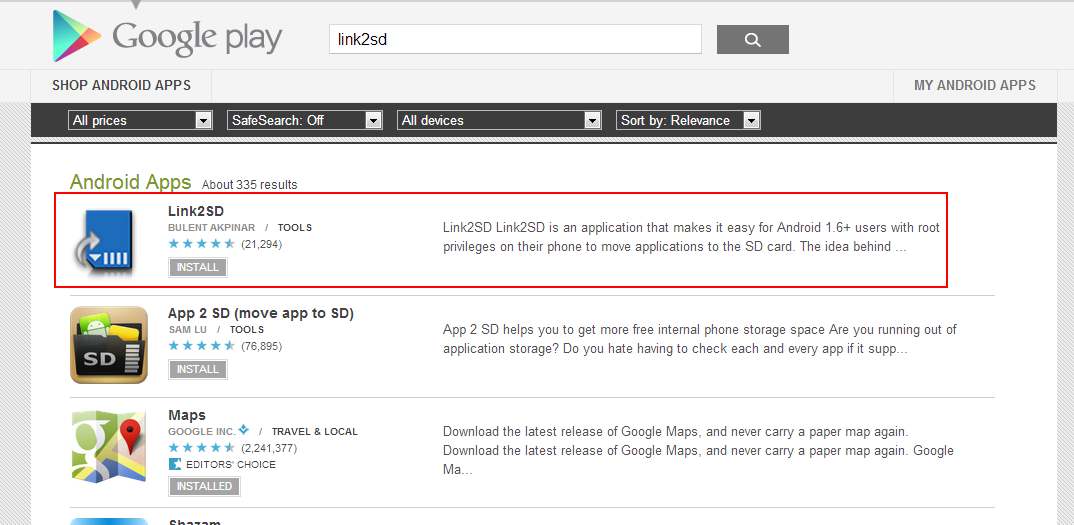Open the All devices dropdown
Viewport: 1074px width, 525px height.
499,120
